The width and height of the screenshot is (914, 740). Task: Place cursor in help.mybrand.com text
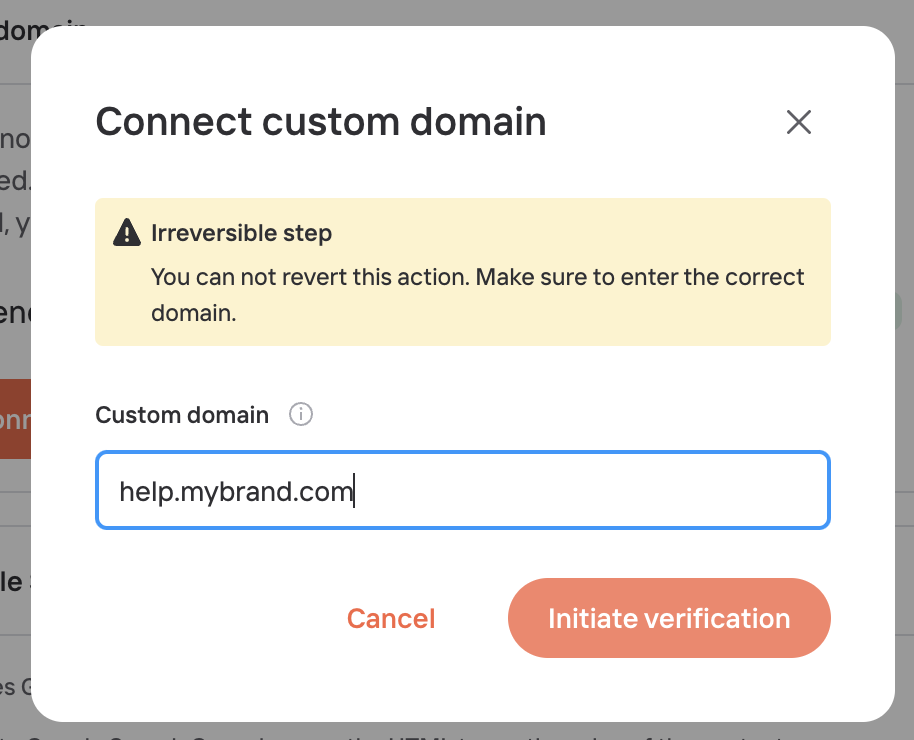236,492
